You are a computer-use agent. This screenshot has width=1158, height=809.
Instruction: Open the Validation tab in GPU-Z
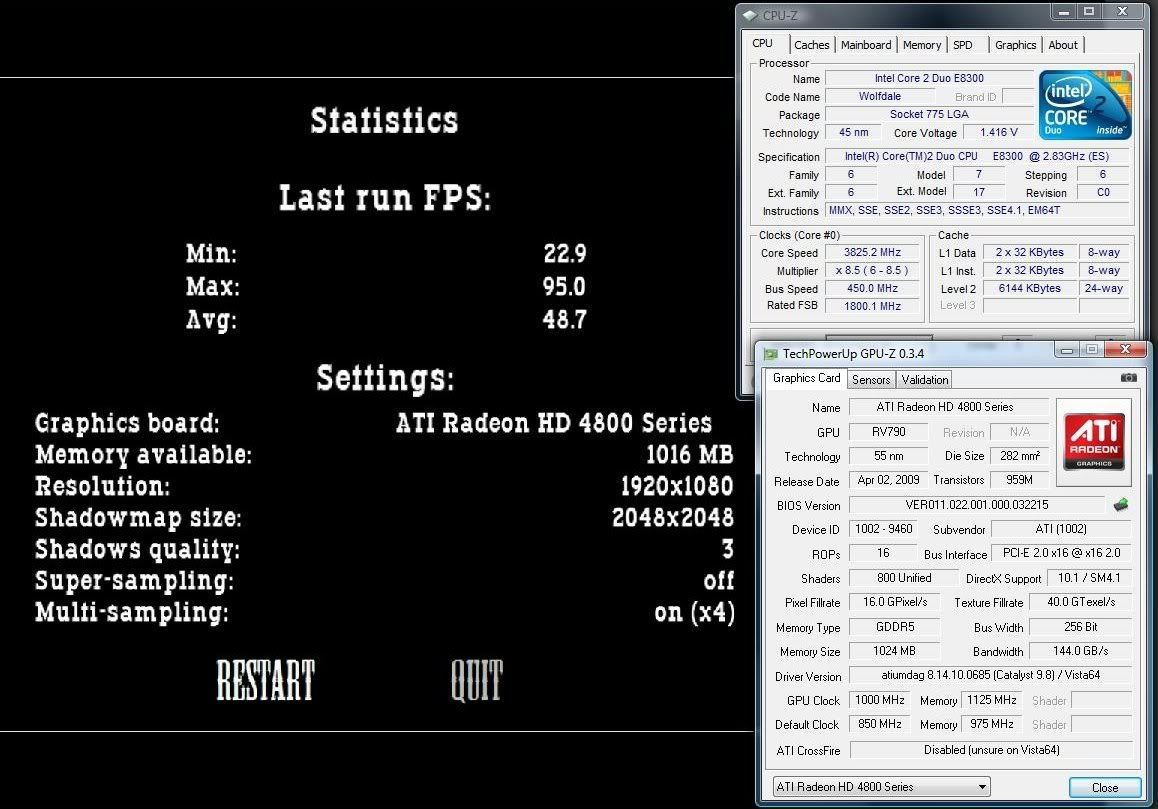[925, 380]
